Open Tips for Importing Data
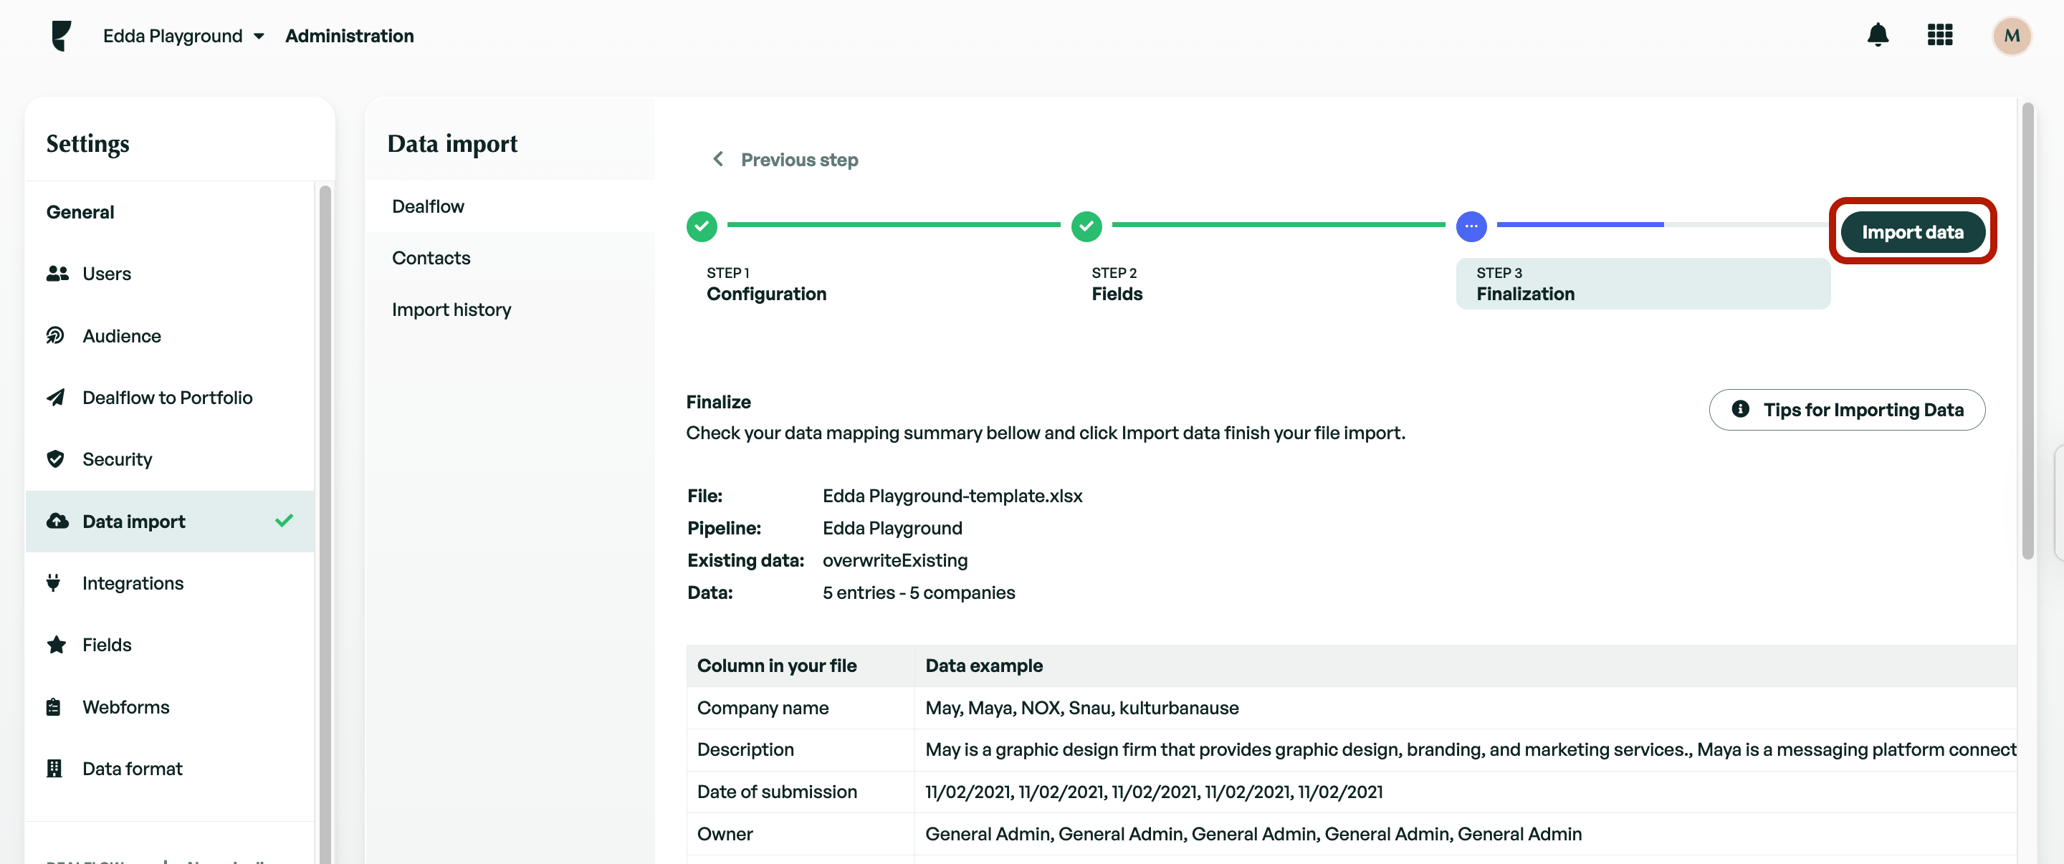The height and width of the screenshot is (864, 2064). [x=1847, y=409]
